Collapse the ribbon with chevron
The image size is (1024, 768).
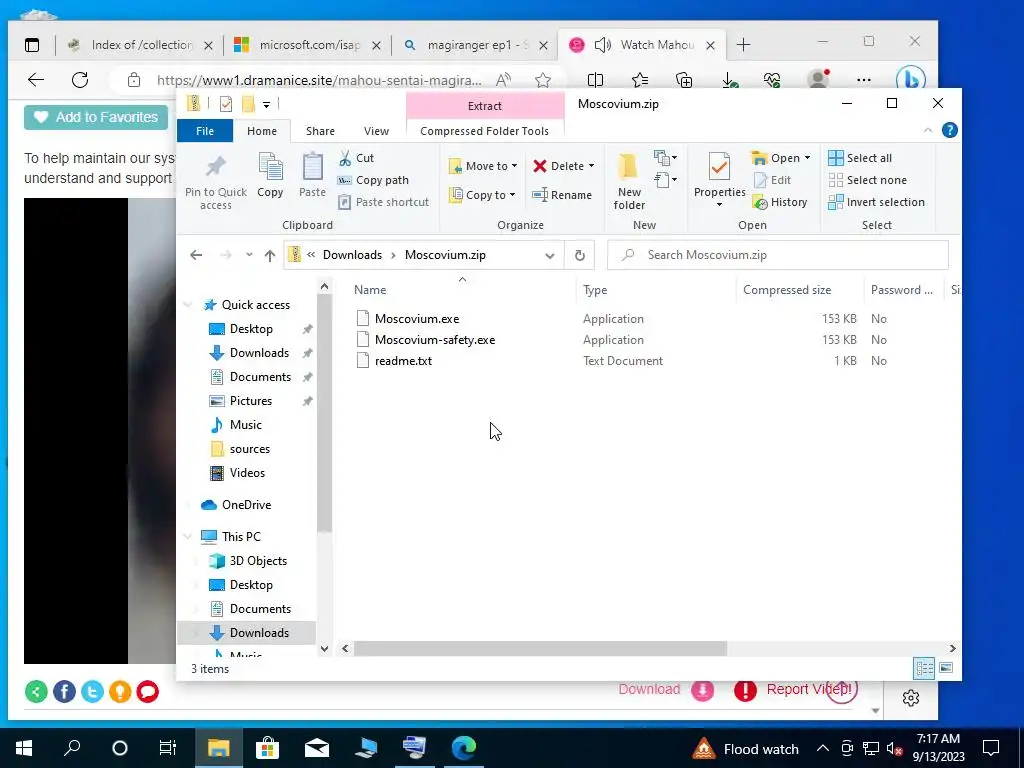928,131
